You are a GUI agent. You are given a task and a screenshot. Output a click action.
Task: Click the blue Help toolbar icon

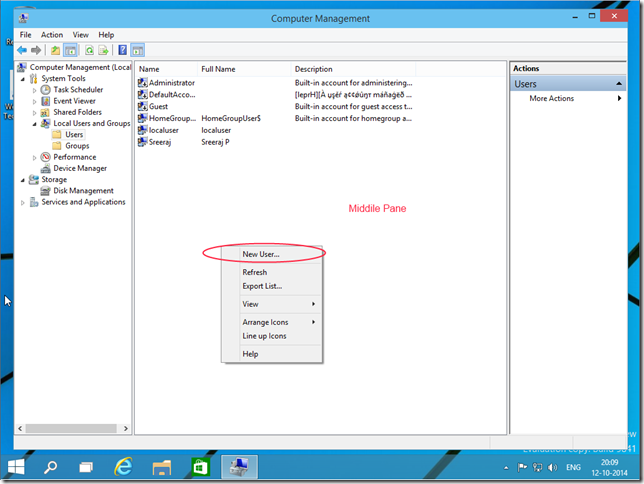[122, 50]
